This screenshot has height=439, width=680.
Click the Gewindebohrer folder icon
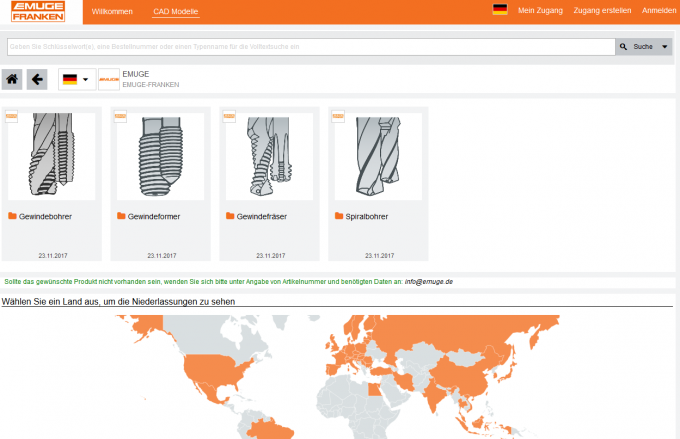tap(12, 216)
